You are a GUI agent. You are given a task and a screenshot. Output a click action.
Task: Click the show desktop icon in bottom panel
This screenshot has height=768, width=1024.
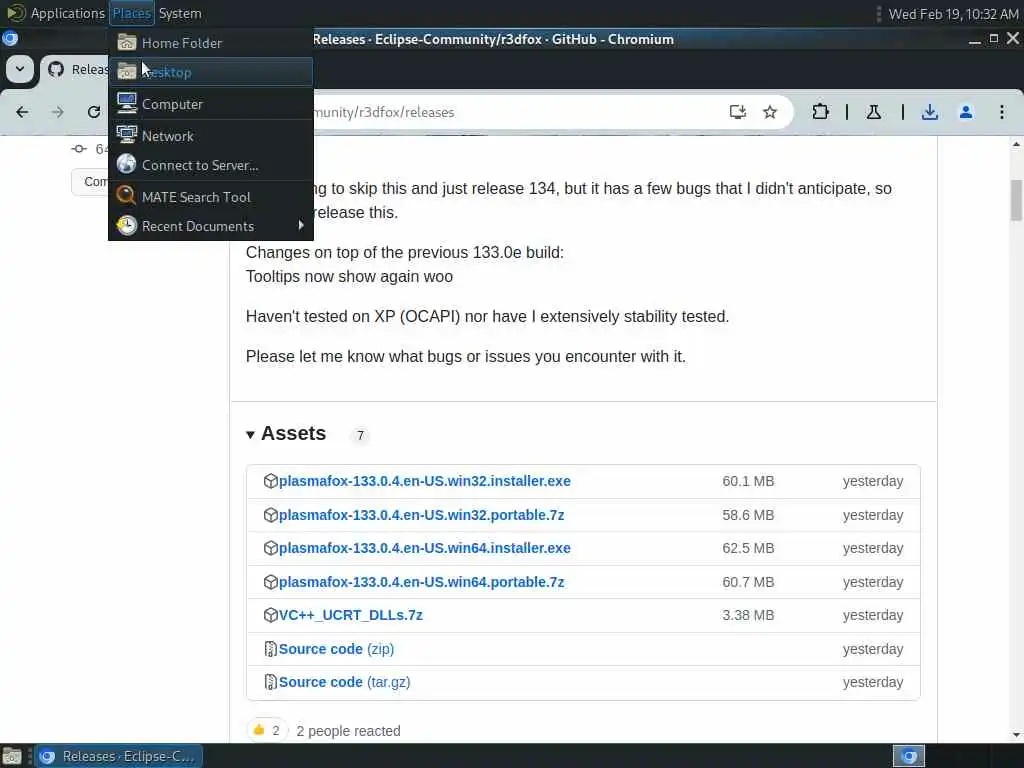tap(12, 756)
